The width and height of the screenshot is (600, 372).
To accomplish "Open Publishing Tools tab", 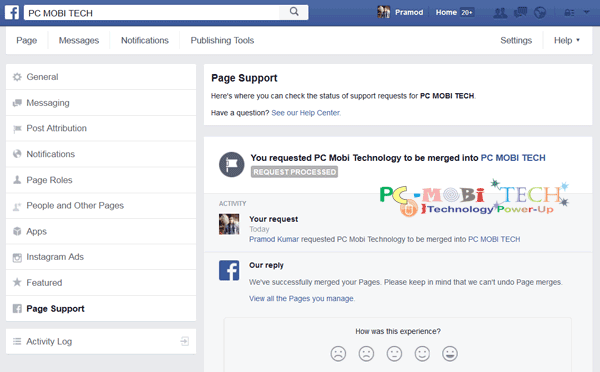I will pos(222,40).
